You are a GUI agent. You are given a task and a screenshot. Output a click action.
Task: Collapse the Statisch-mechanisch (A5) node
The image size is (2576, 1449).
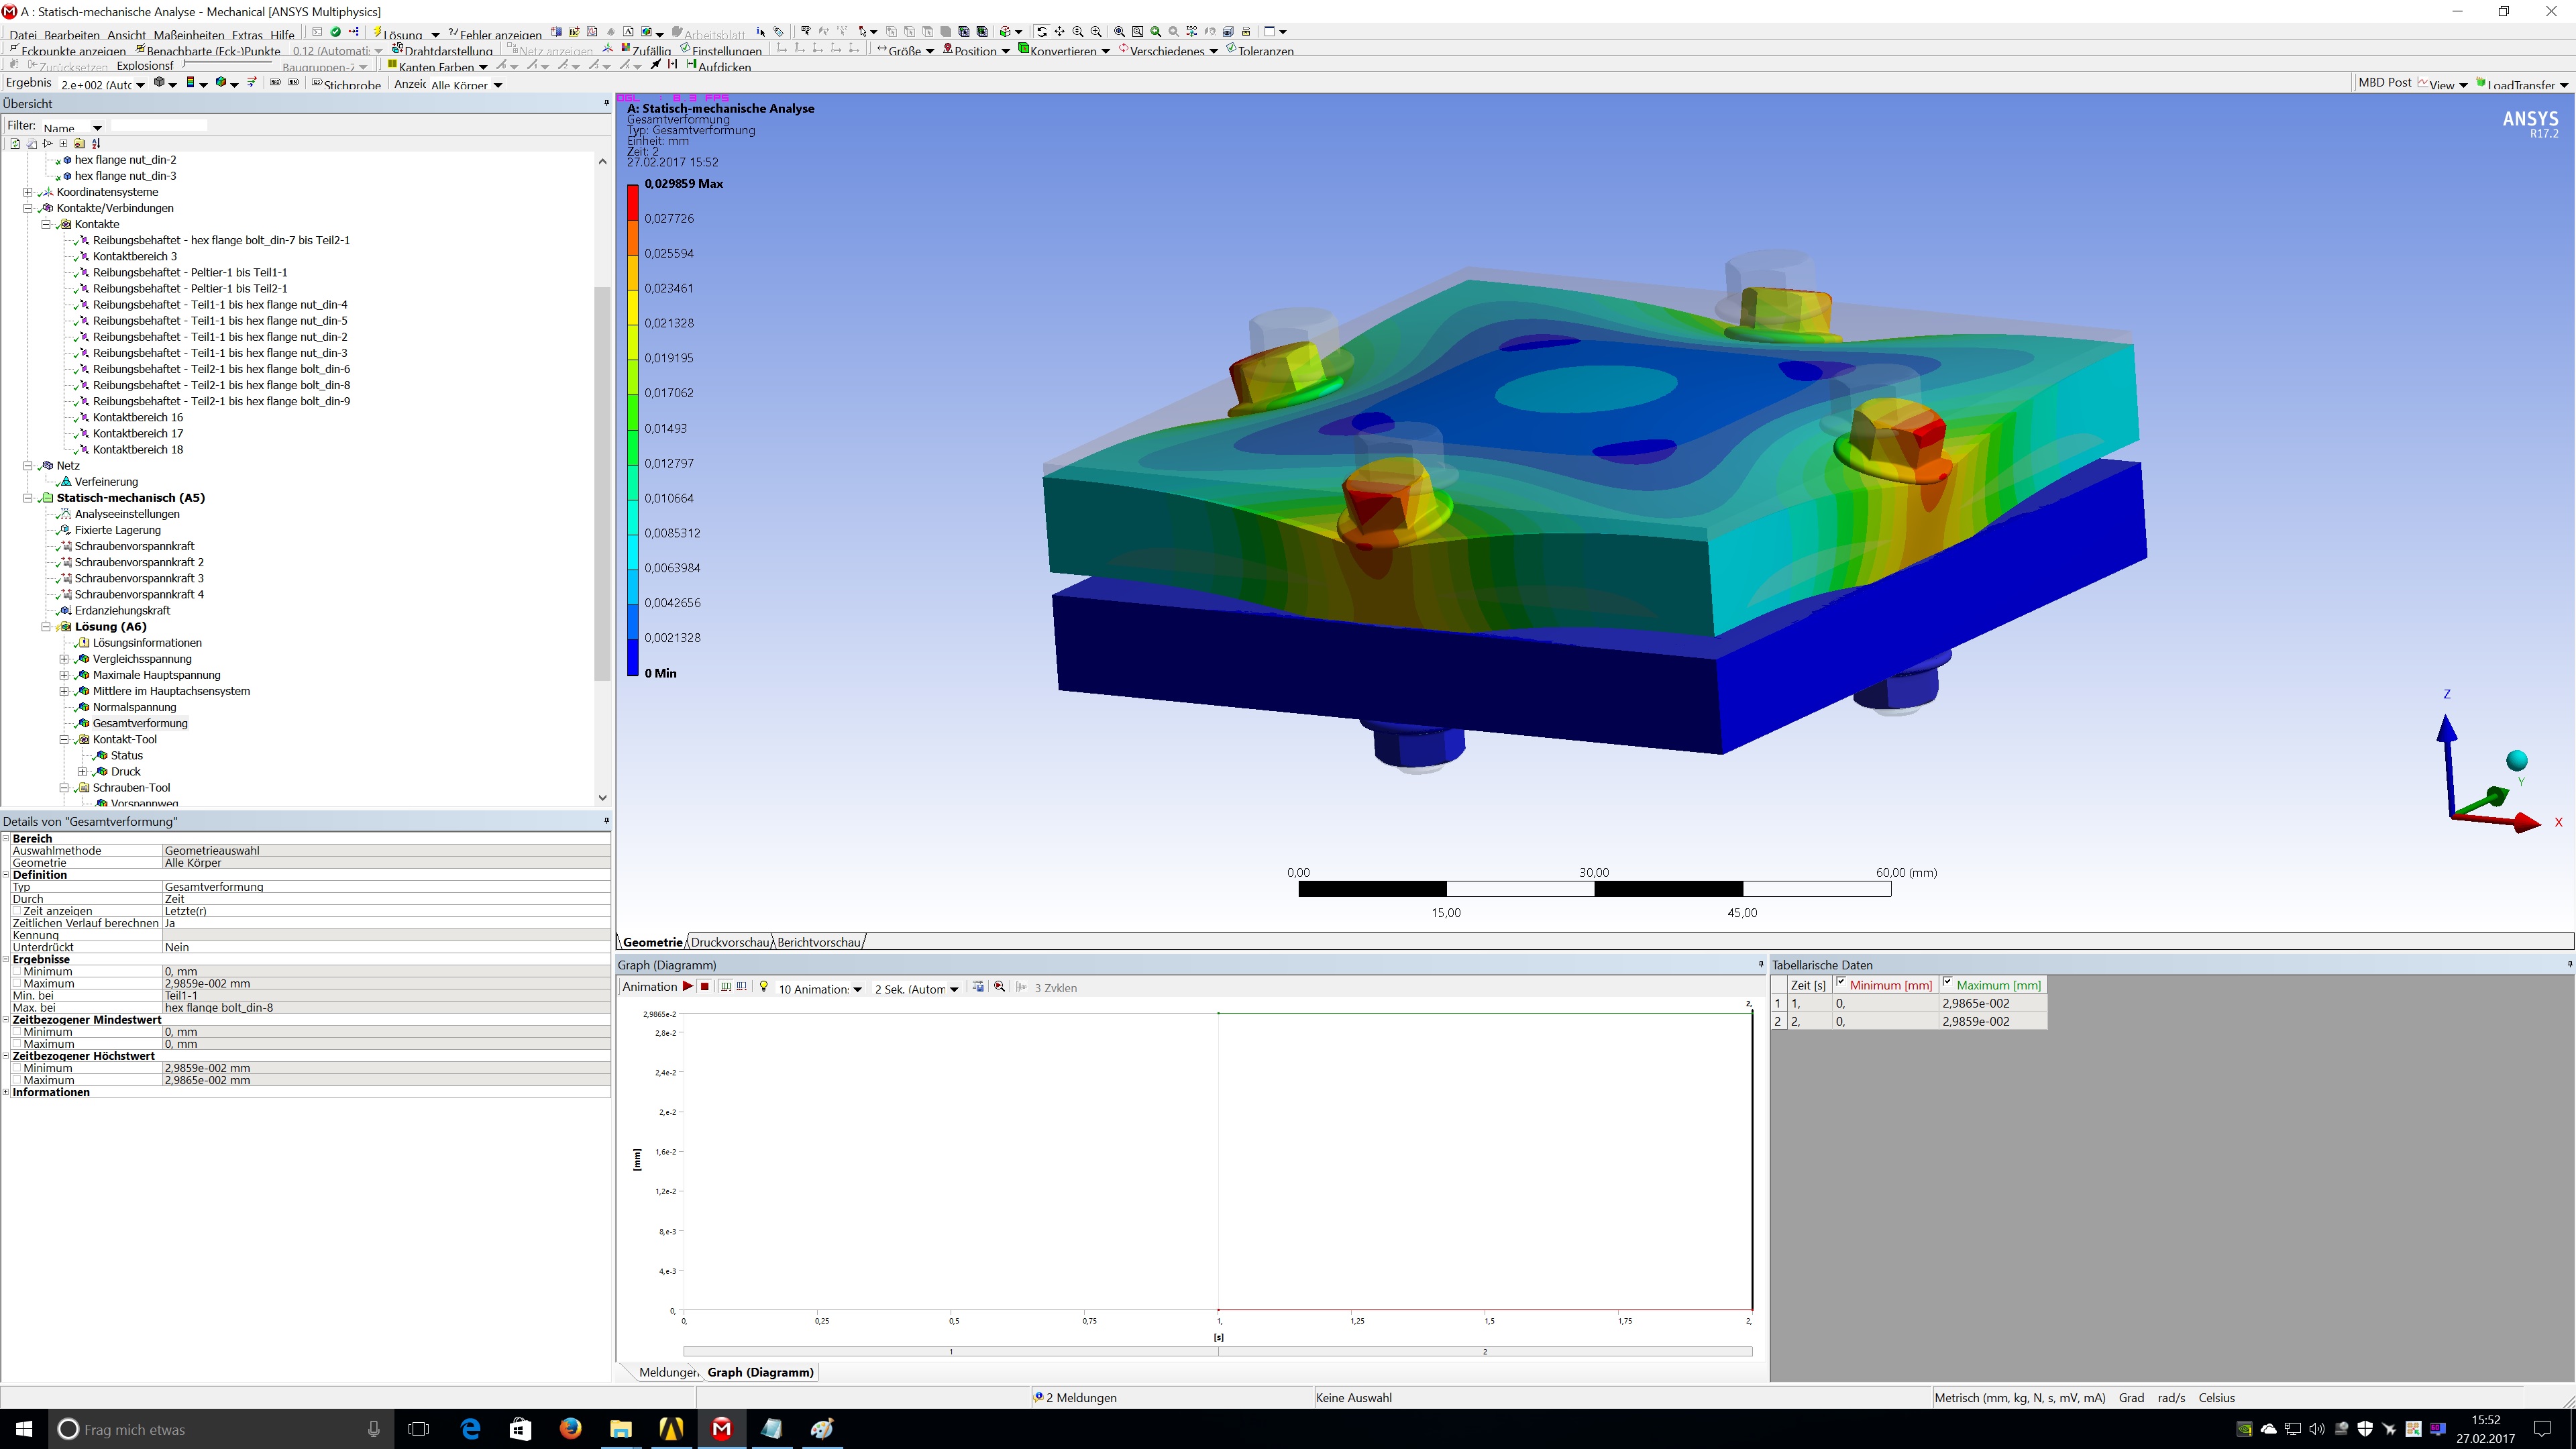28,498
